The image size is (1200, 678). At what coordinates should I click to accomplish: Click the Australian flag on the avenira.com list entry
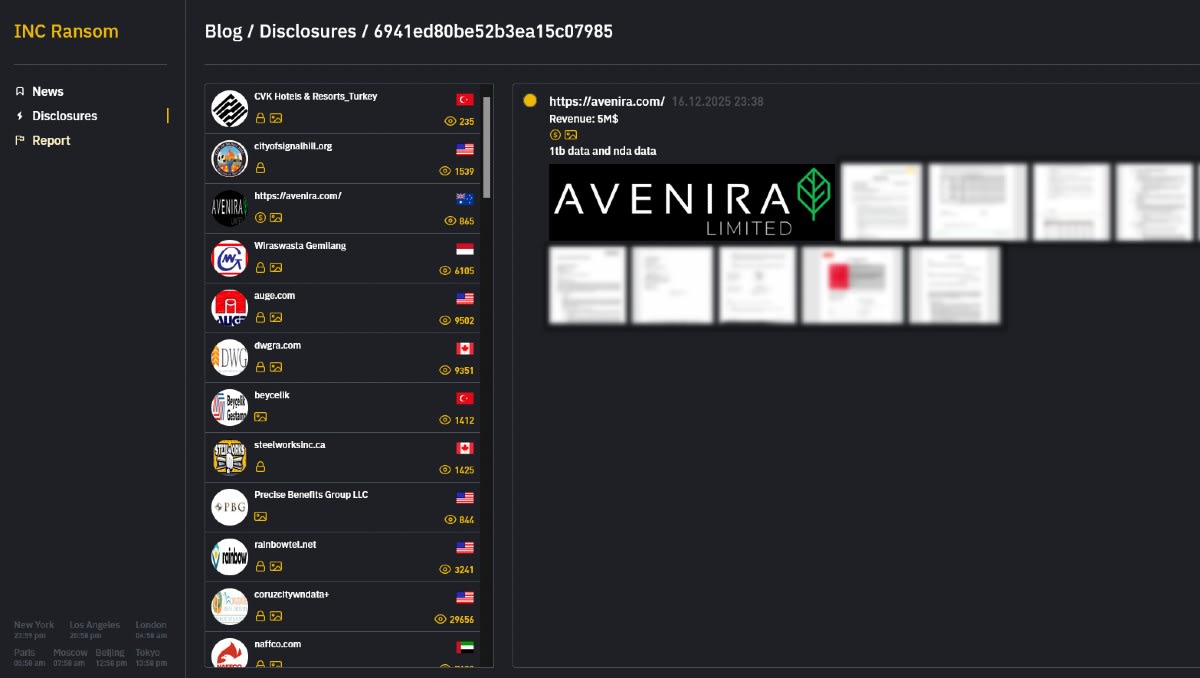pos(464,199)
